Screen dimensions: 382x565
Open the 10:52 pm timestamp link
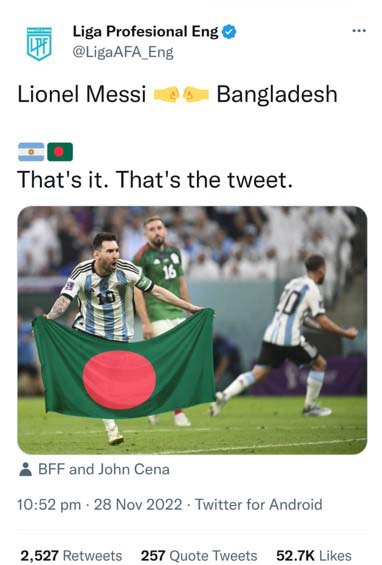[x=49, y=504]
